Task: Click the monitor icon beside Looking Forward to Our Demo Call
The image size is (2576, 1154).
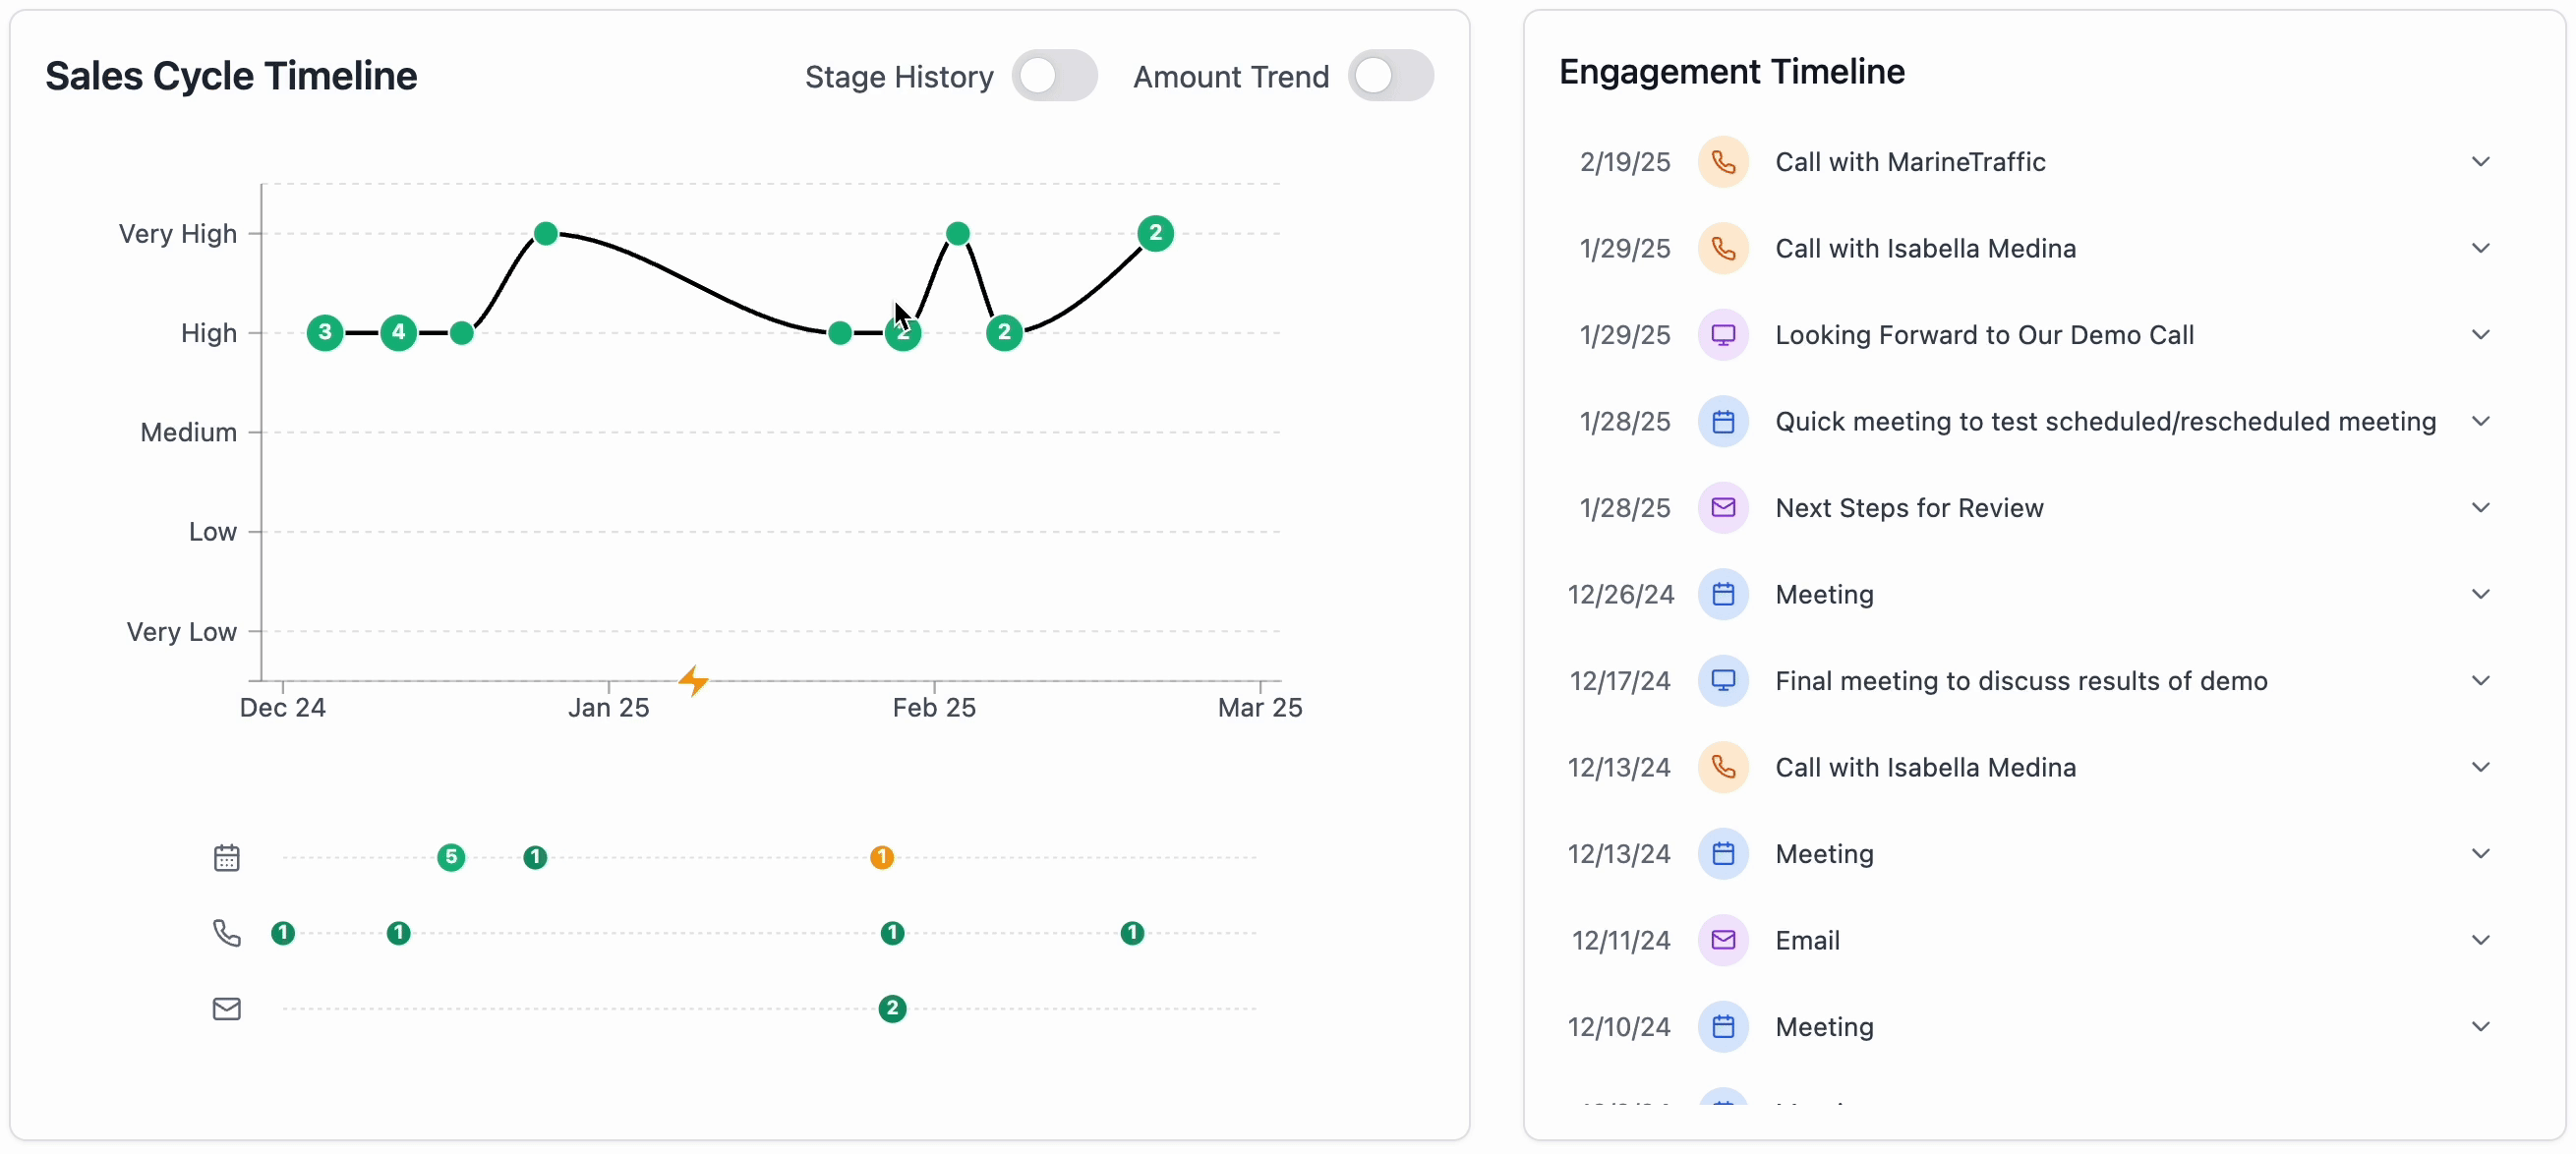Action: tap(1722, 335)
